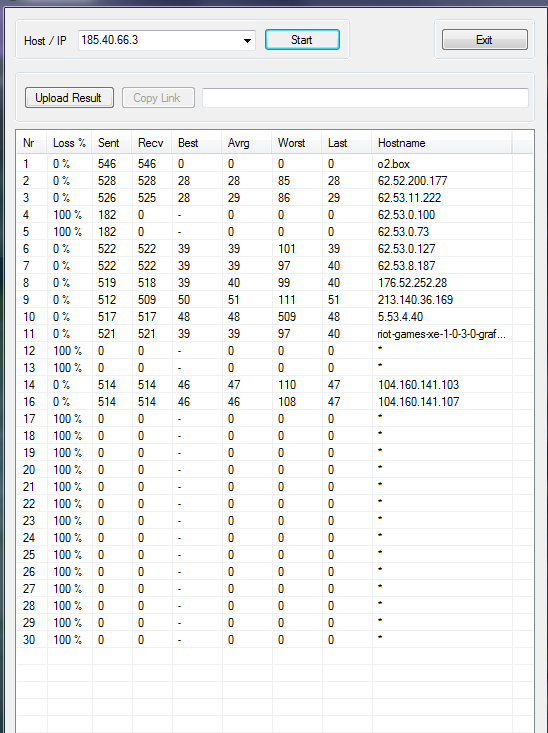Sort by the Worst column header

coord(297,143)
